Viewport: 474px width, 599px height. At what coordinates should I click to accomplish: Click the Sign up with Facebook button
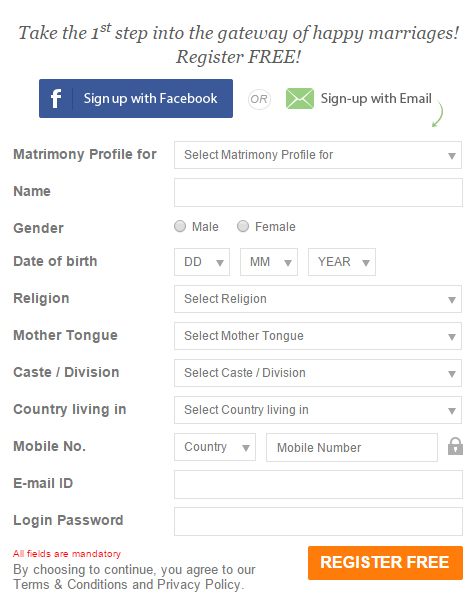[136, 99]
